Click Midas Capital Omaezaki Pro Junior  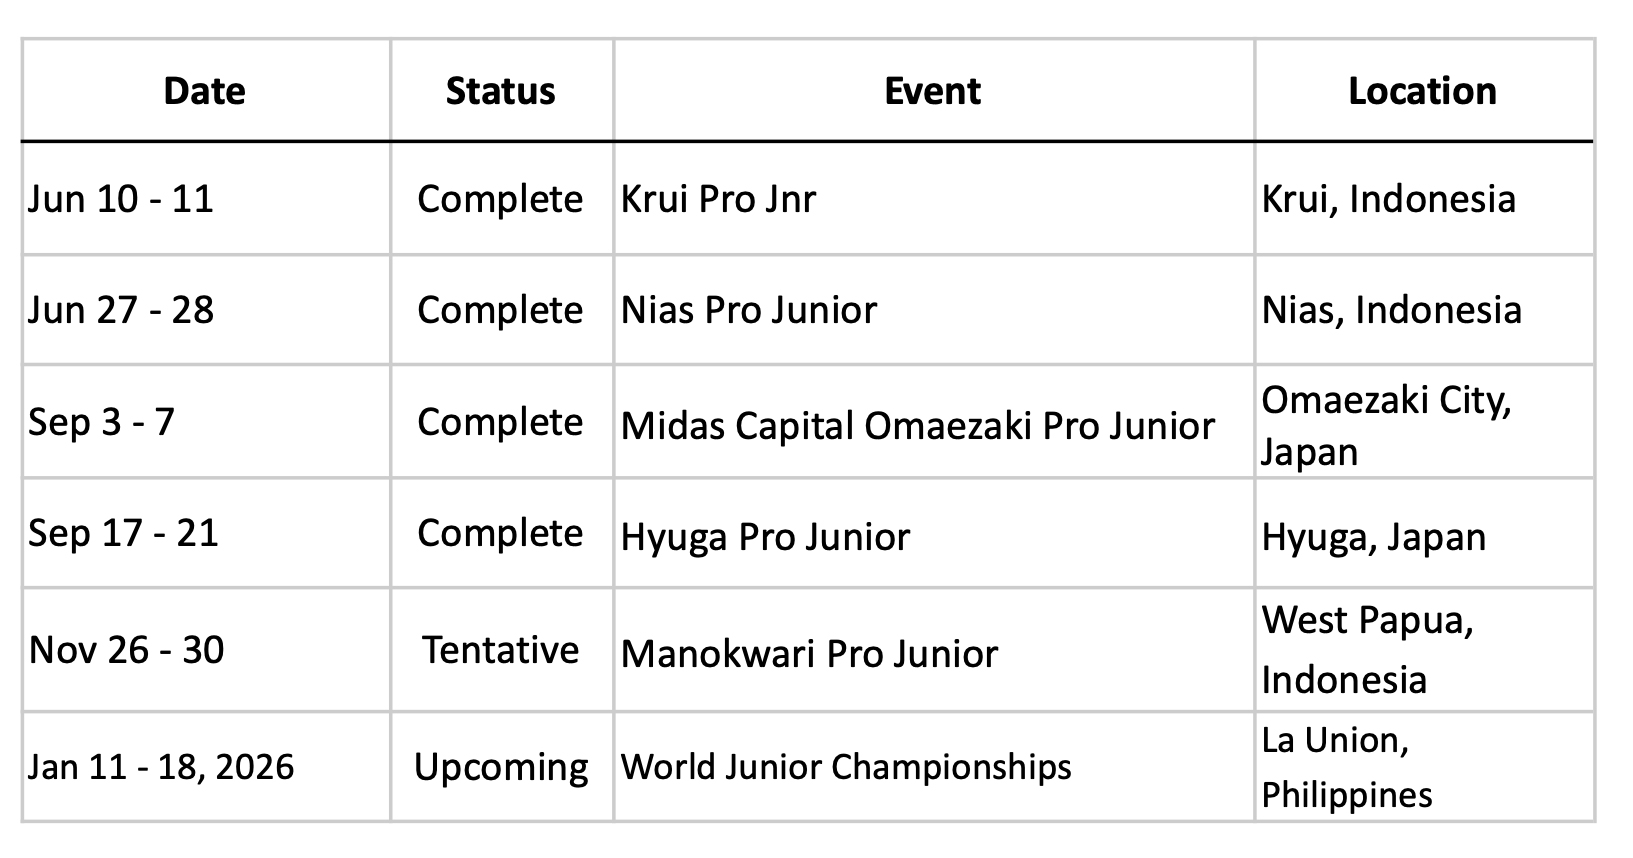[917, 426]
